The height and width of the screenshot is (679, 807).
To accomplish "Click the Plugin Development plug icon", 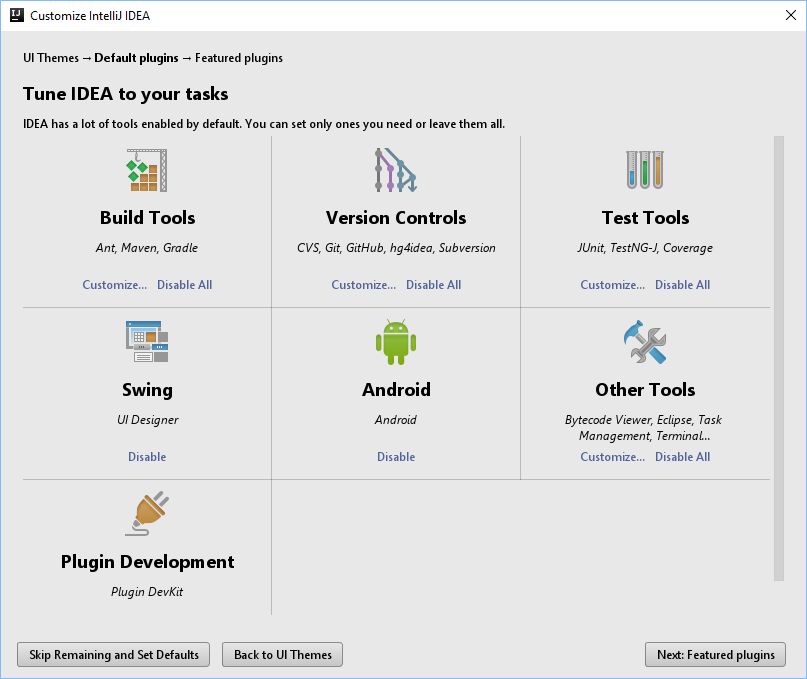I will (147, 513).
